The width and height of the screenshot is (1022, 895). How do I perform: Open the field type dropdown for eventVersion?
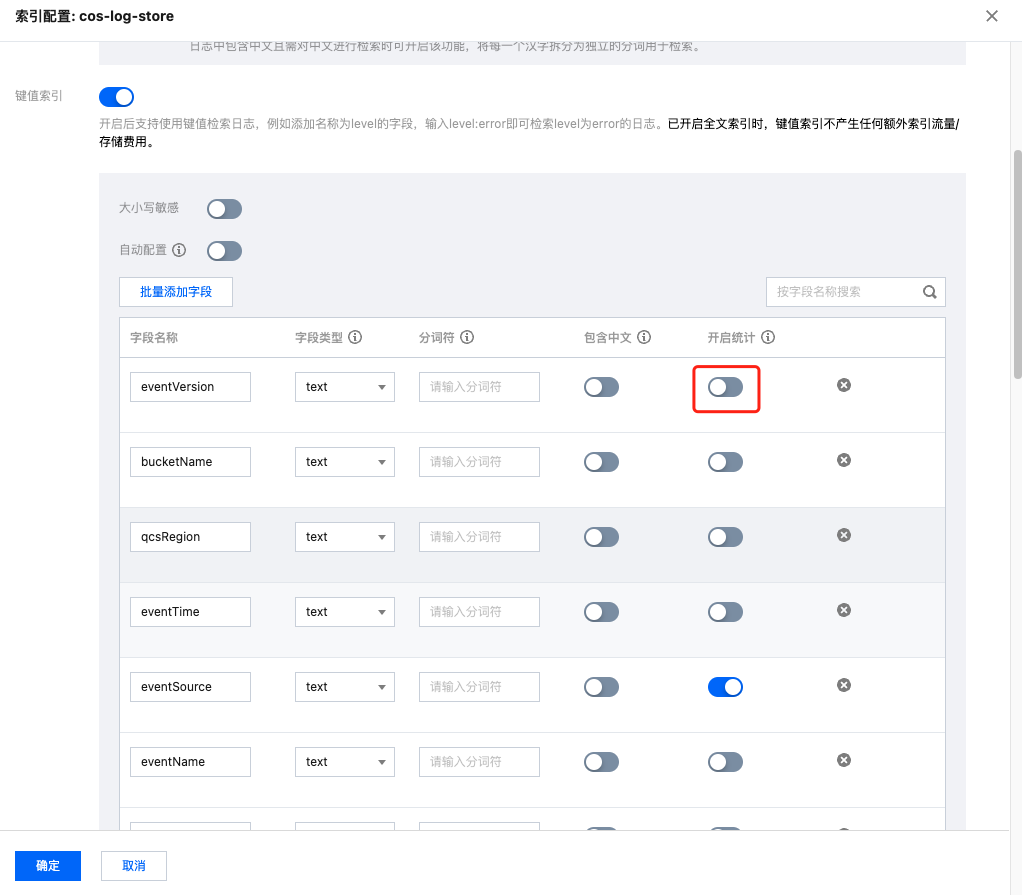click(x=344, y=387)
